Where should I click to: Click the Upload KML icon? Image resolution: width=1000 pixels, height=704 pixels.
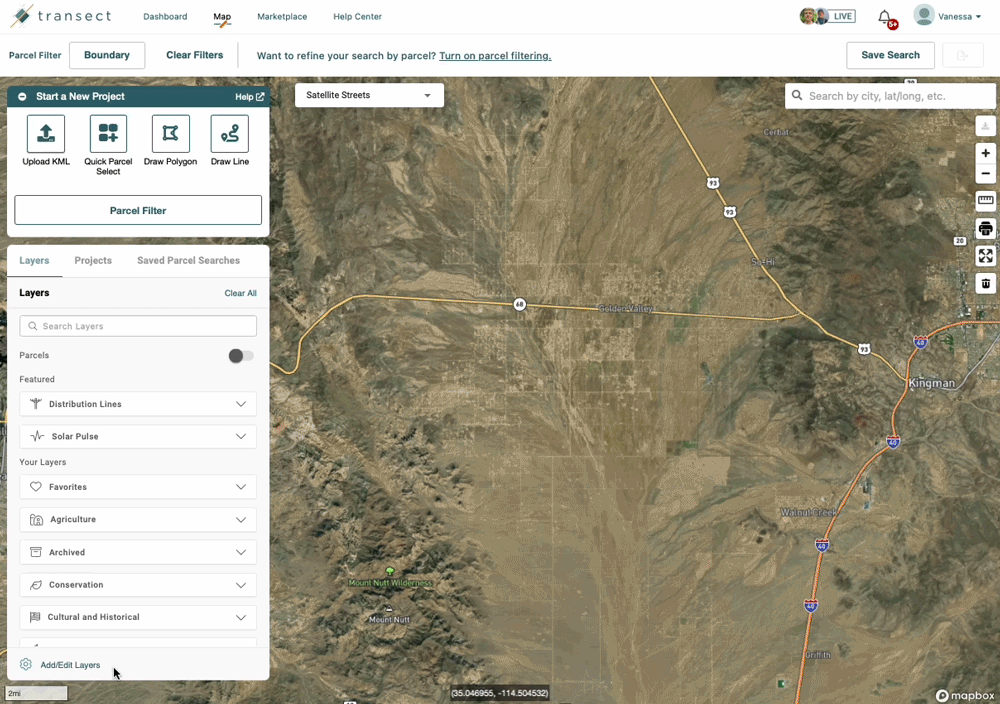point(46,134)
